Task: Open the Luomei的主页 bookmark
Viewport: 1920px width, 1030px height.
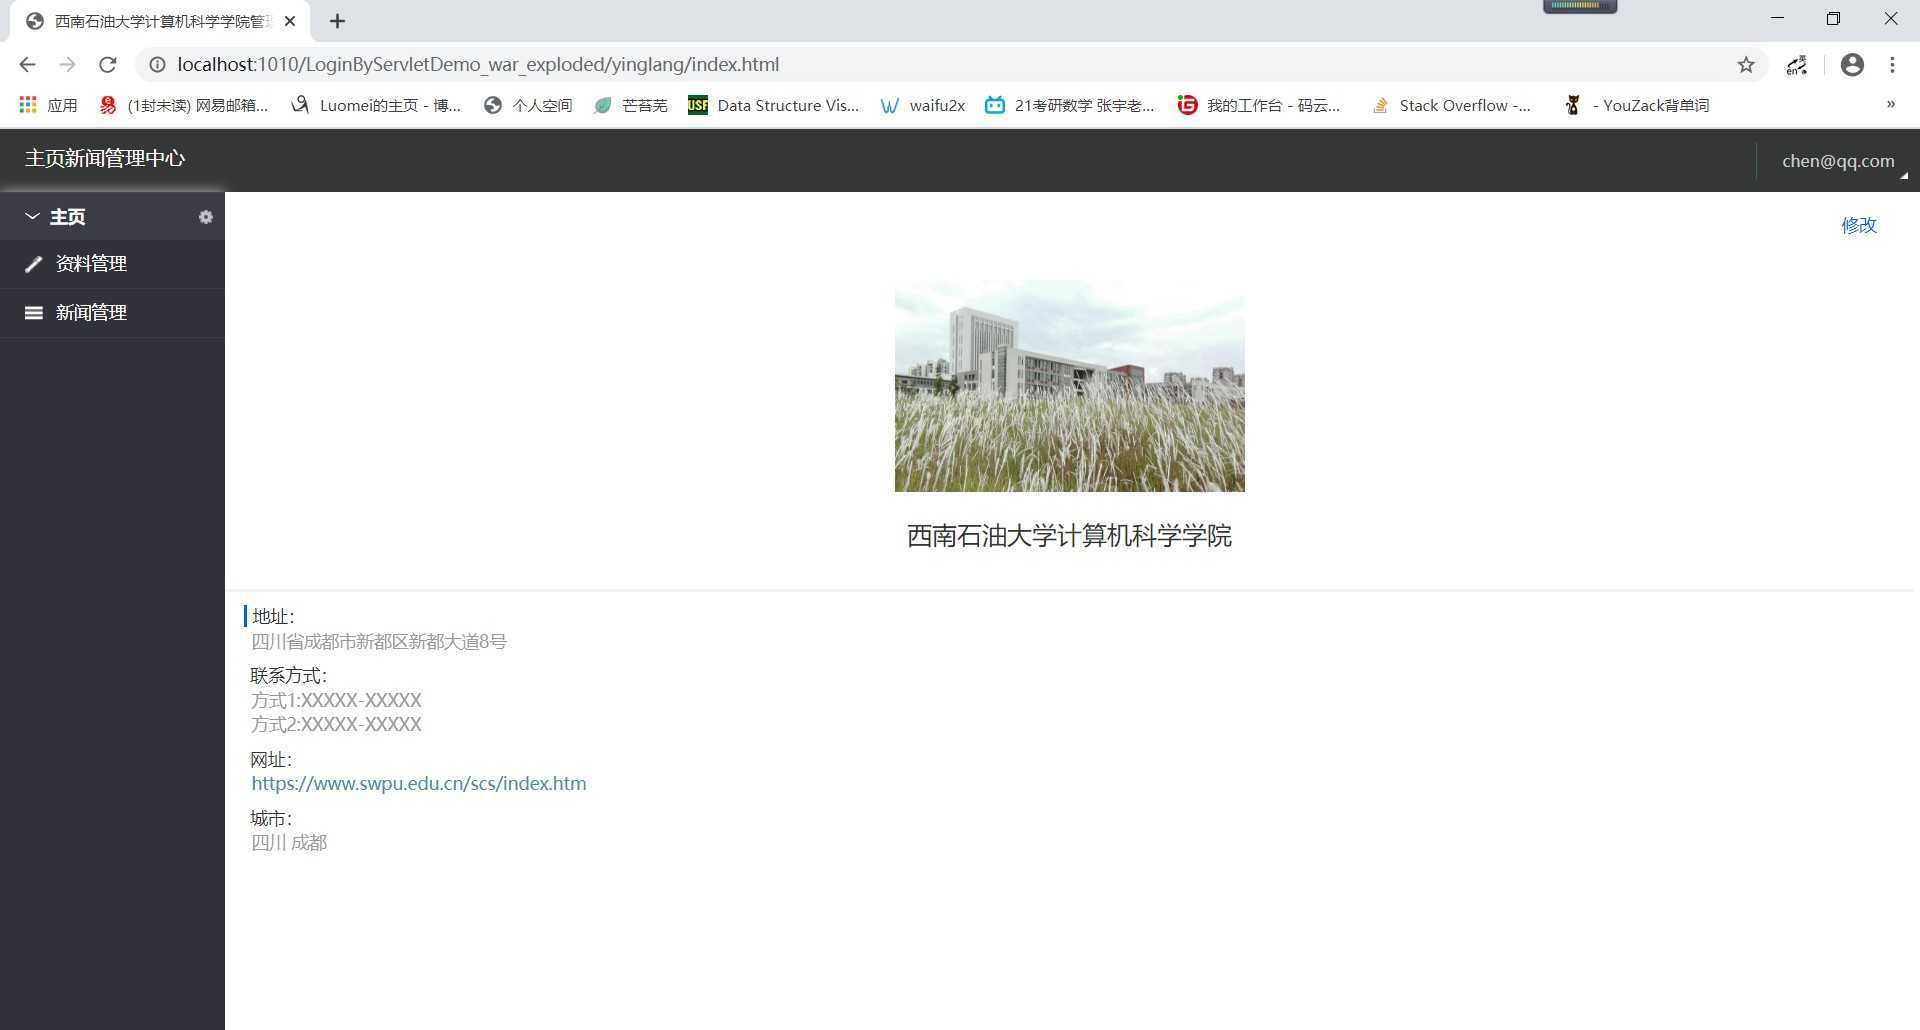Action: [x=376, y=105]
